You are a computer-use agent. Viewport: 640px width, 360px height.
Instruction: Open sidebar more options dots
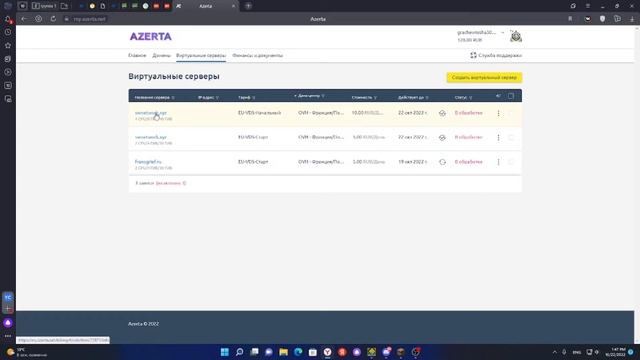coord(8,336)
